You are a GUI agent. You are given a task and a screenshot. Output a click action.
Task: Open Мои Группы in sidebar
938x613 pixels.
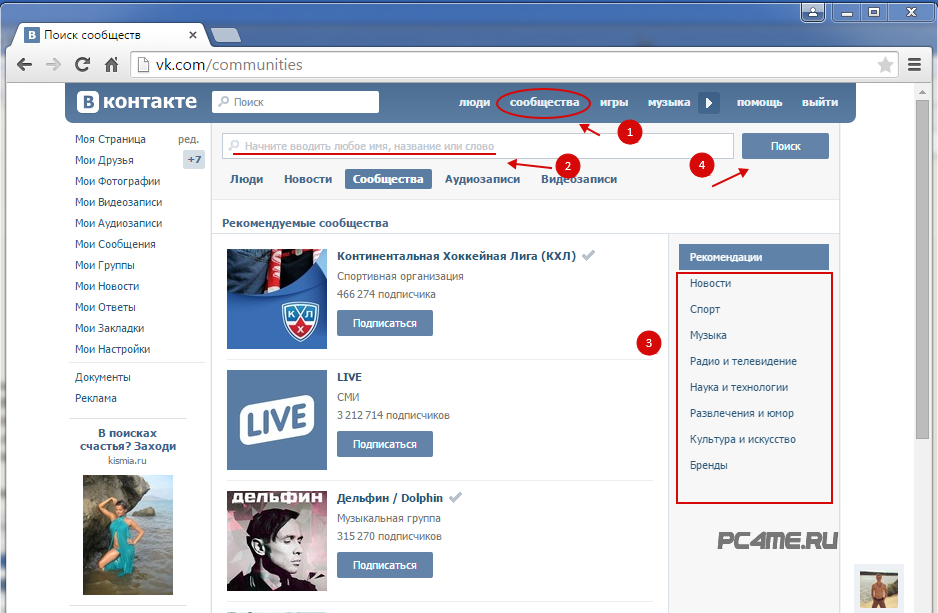pyautogui.click(x=105, y=265)
